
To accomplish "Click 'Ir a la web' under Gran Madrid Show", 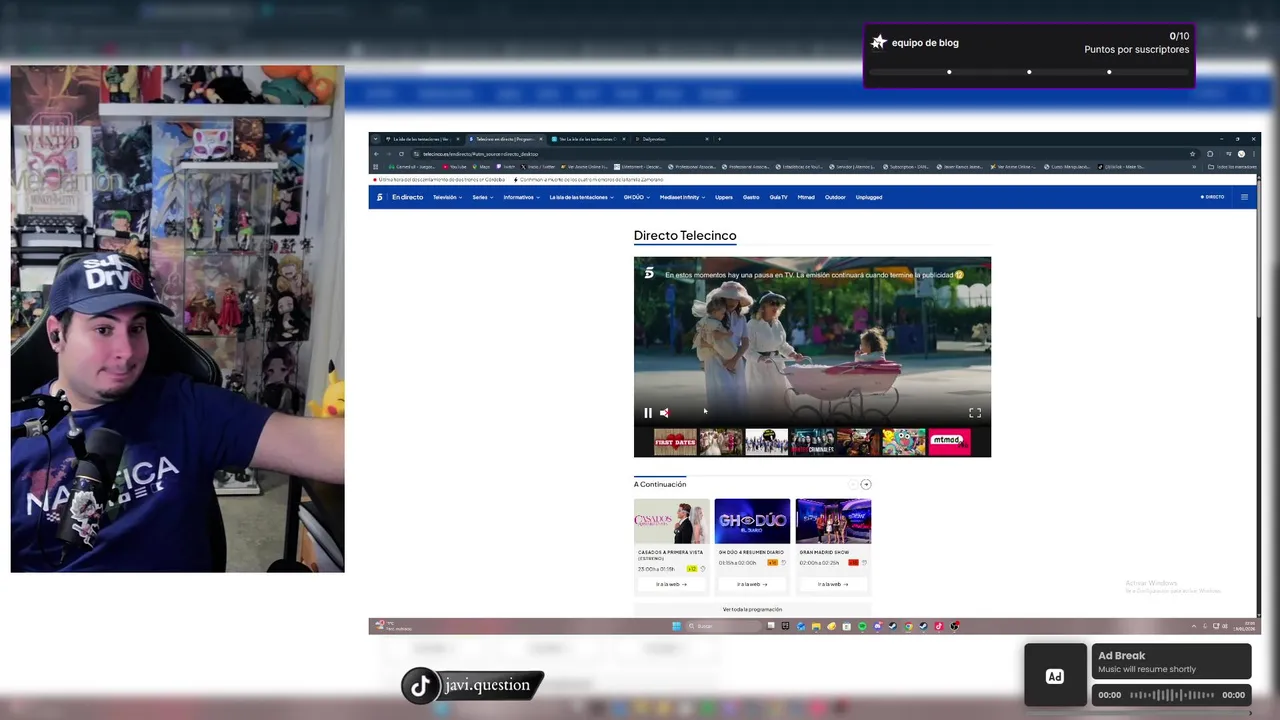I will (x=833, y=584).
